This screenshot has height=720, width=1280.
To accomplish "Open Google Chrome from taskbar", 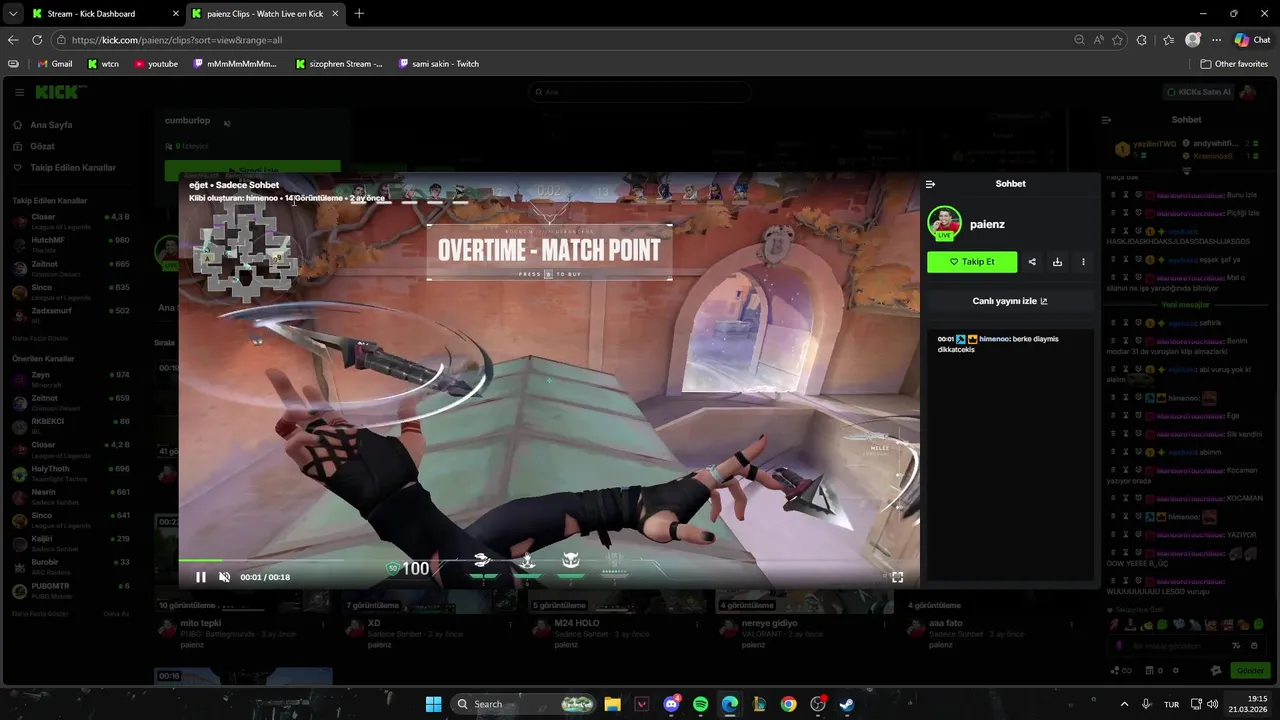I will pyautogui.click(x=788, y=704).
